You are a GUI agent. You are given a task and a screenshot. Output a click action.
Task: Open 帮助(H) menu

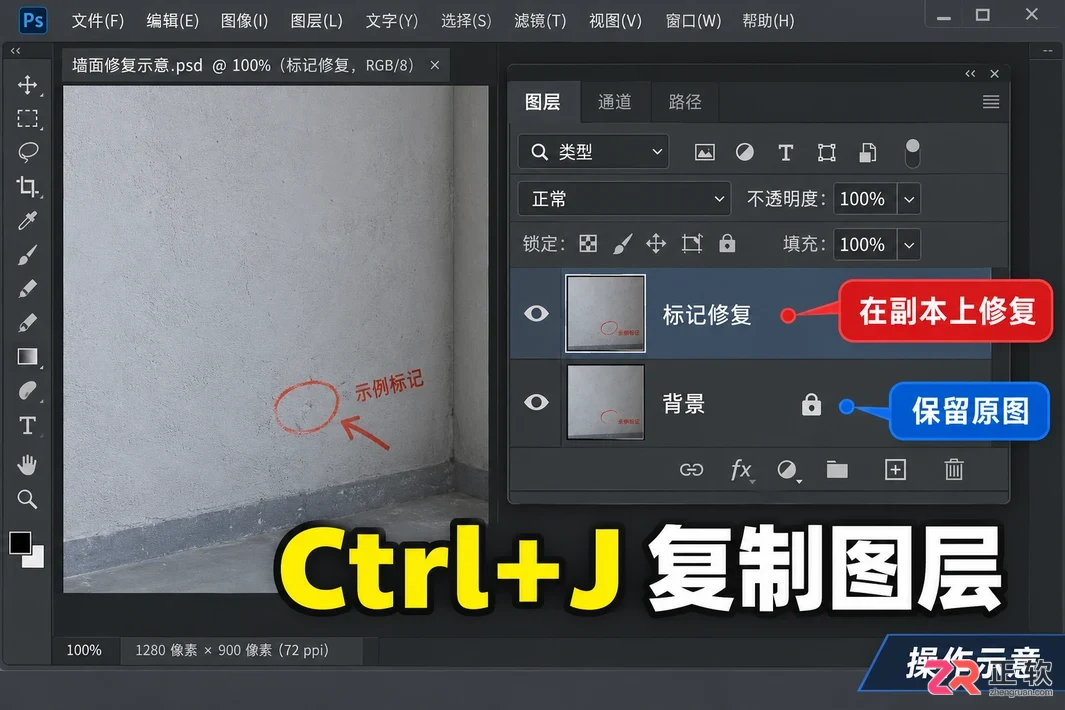tap(768, 21)
